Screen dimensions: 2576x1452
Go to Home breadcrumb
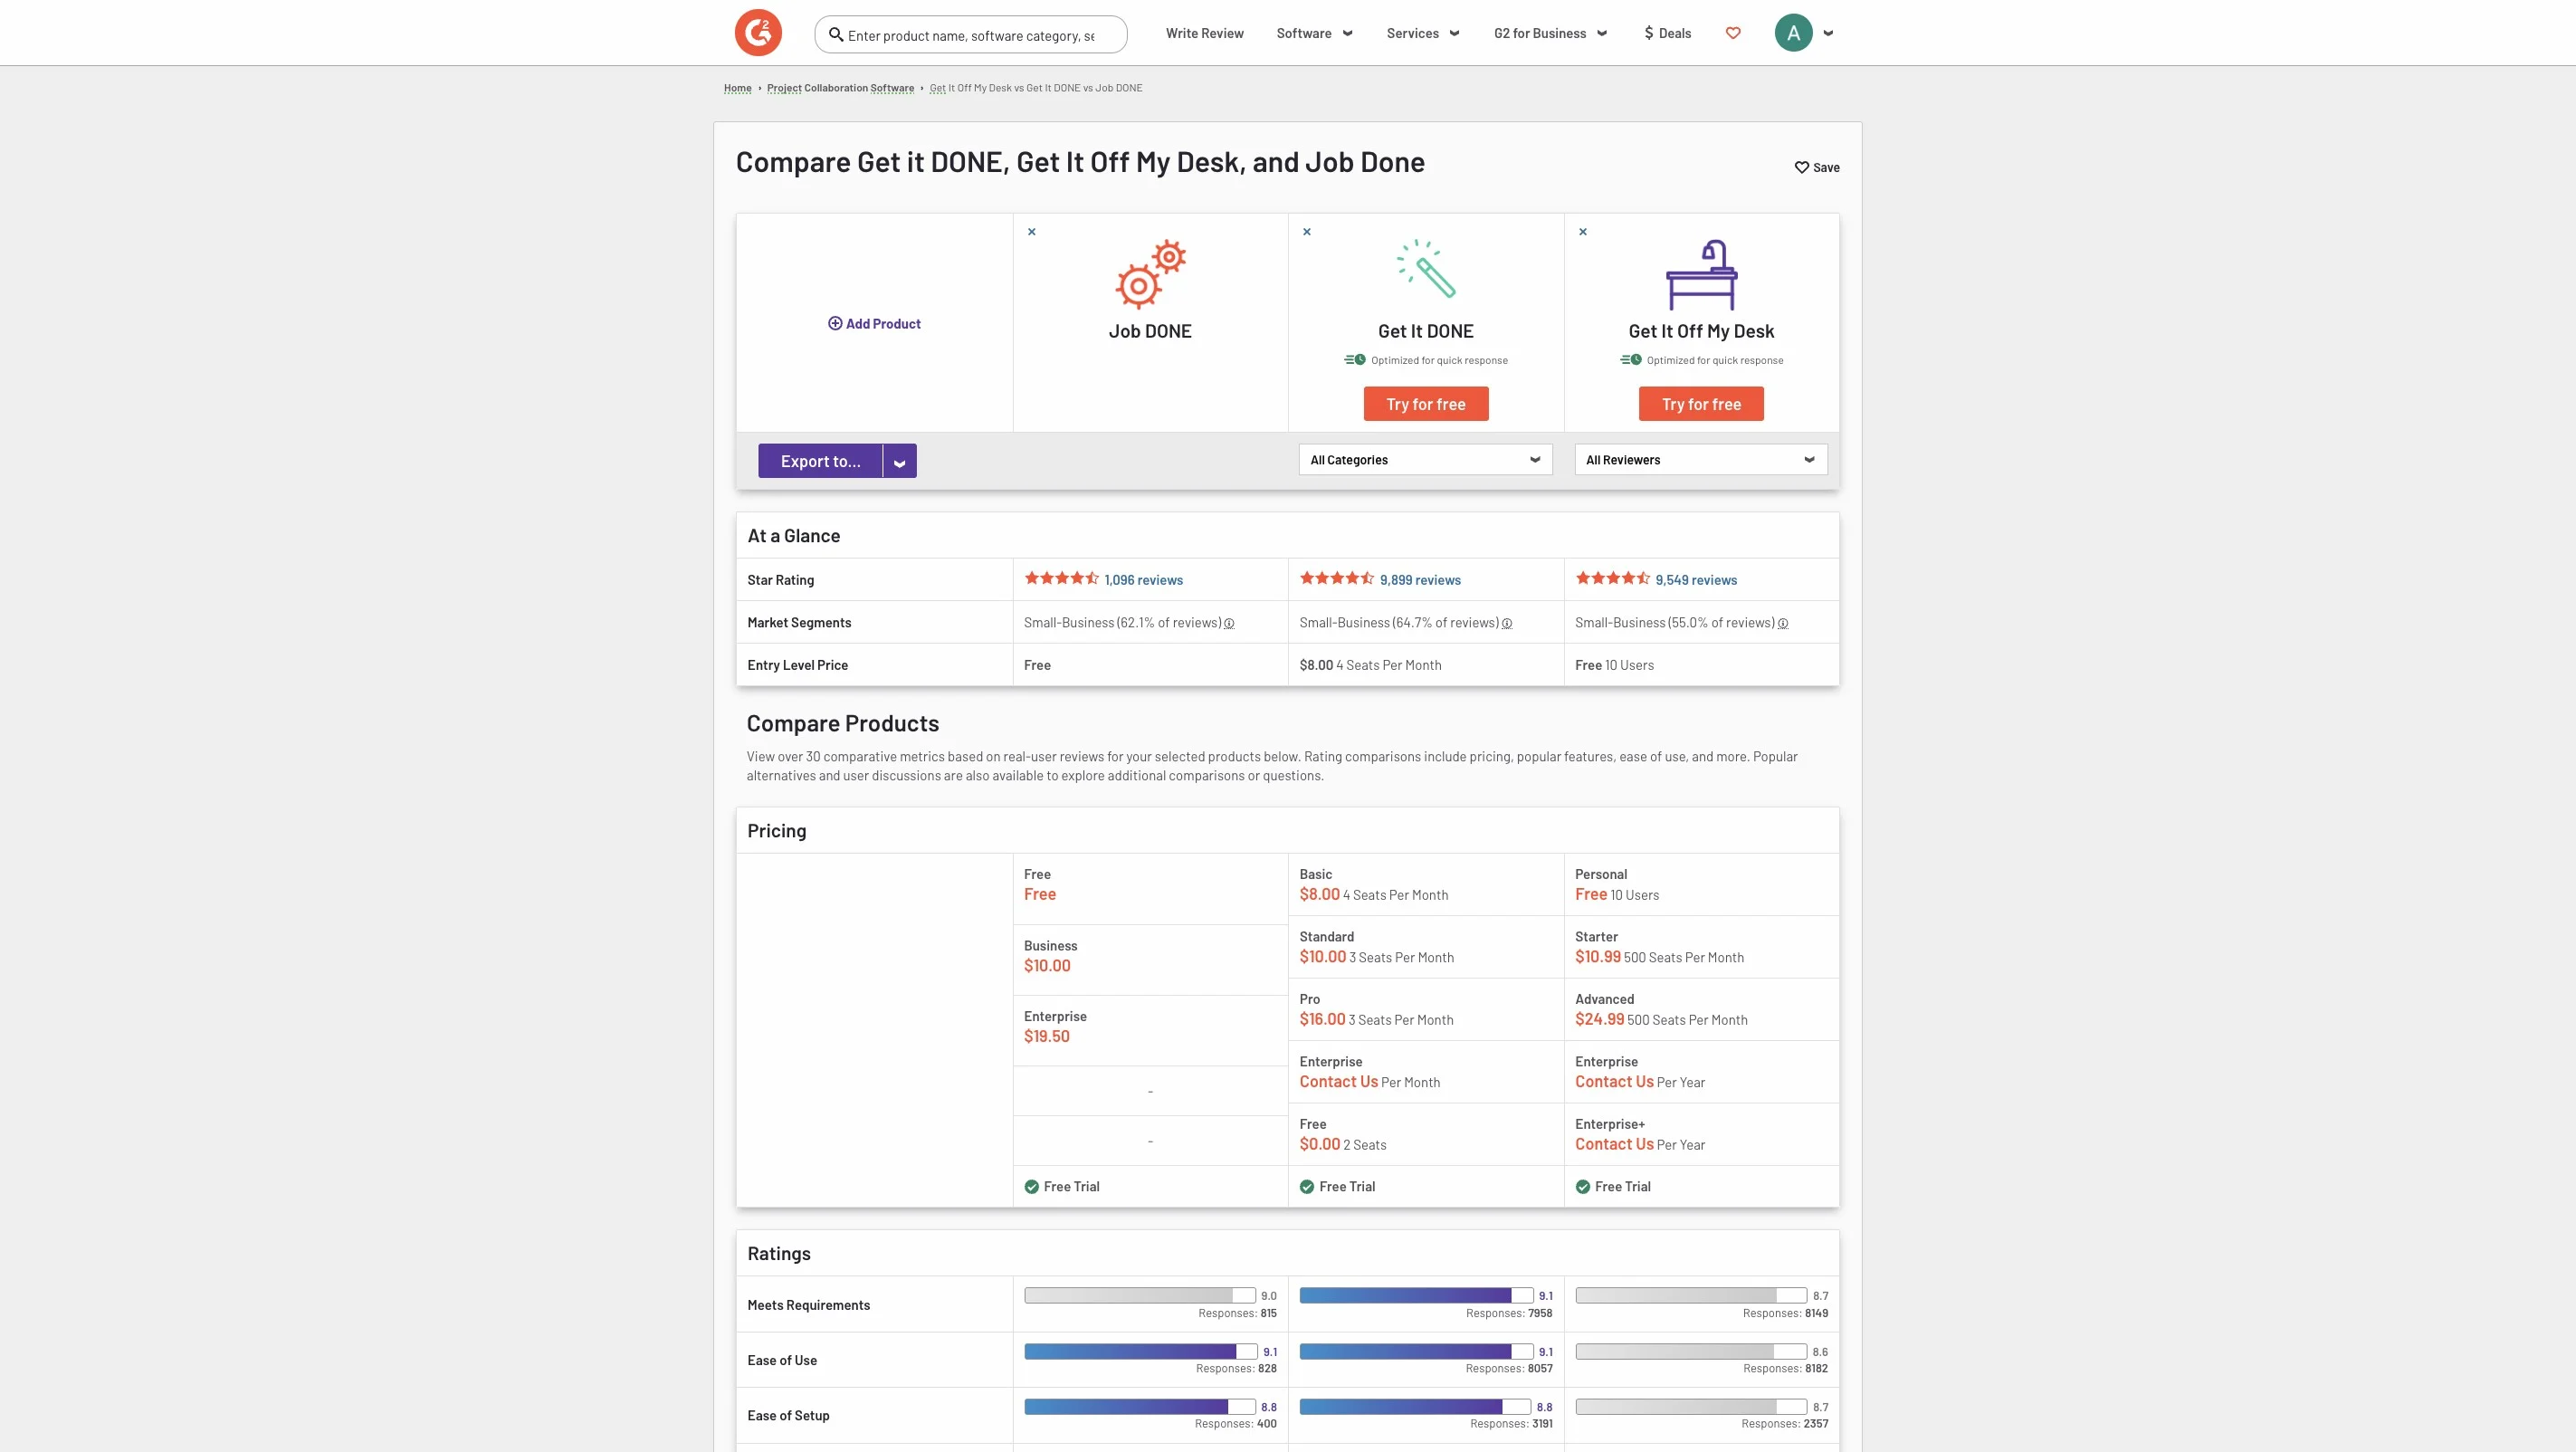pyautogui.click(x=737, y=88)
